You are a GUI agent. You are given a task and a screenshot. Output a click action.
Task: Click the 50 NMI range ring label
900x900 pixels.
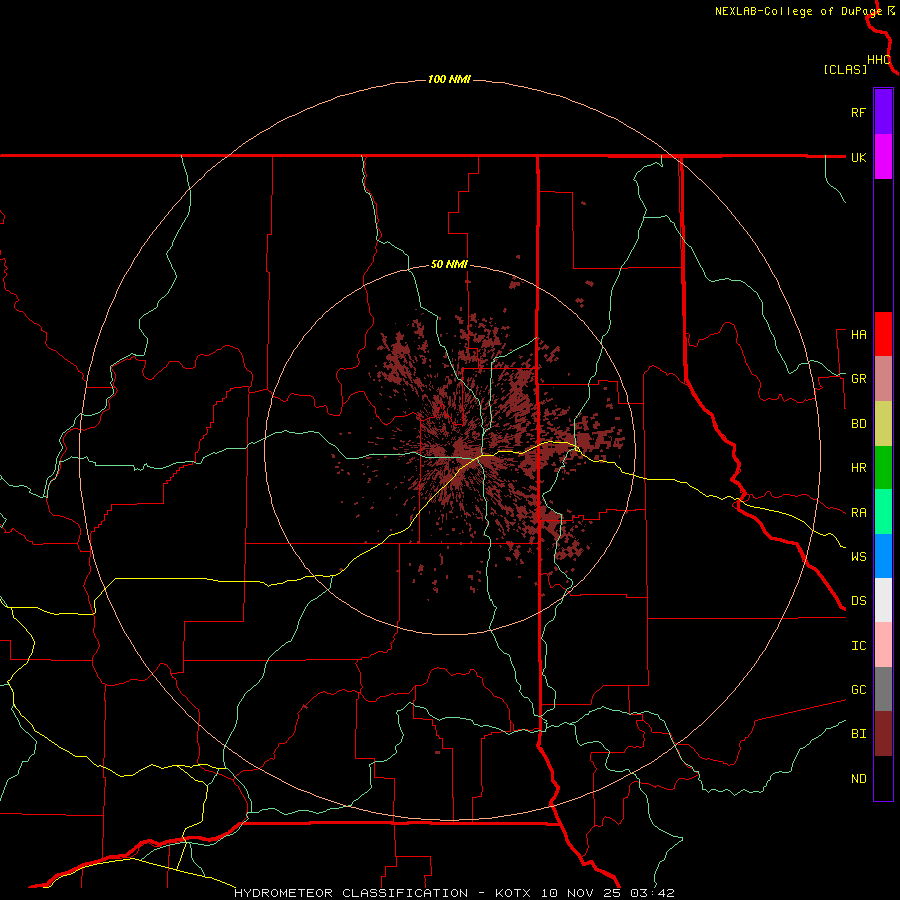point(449,264)
